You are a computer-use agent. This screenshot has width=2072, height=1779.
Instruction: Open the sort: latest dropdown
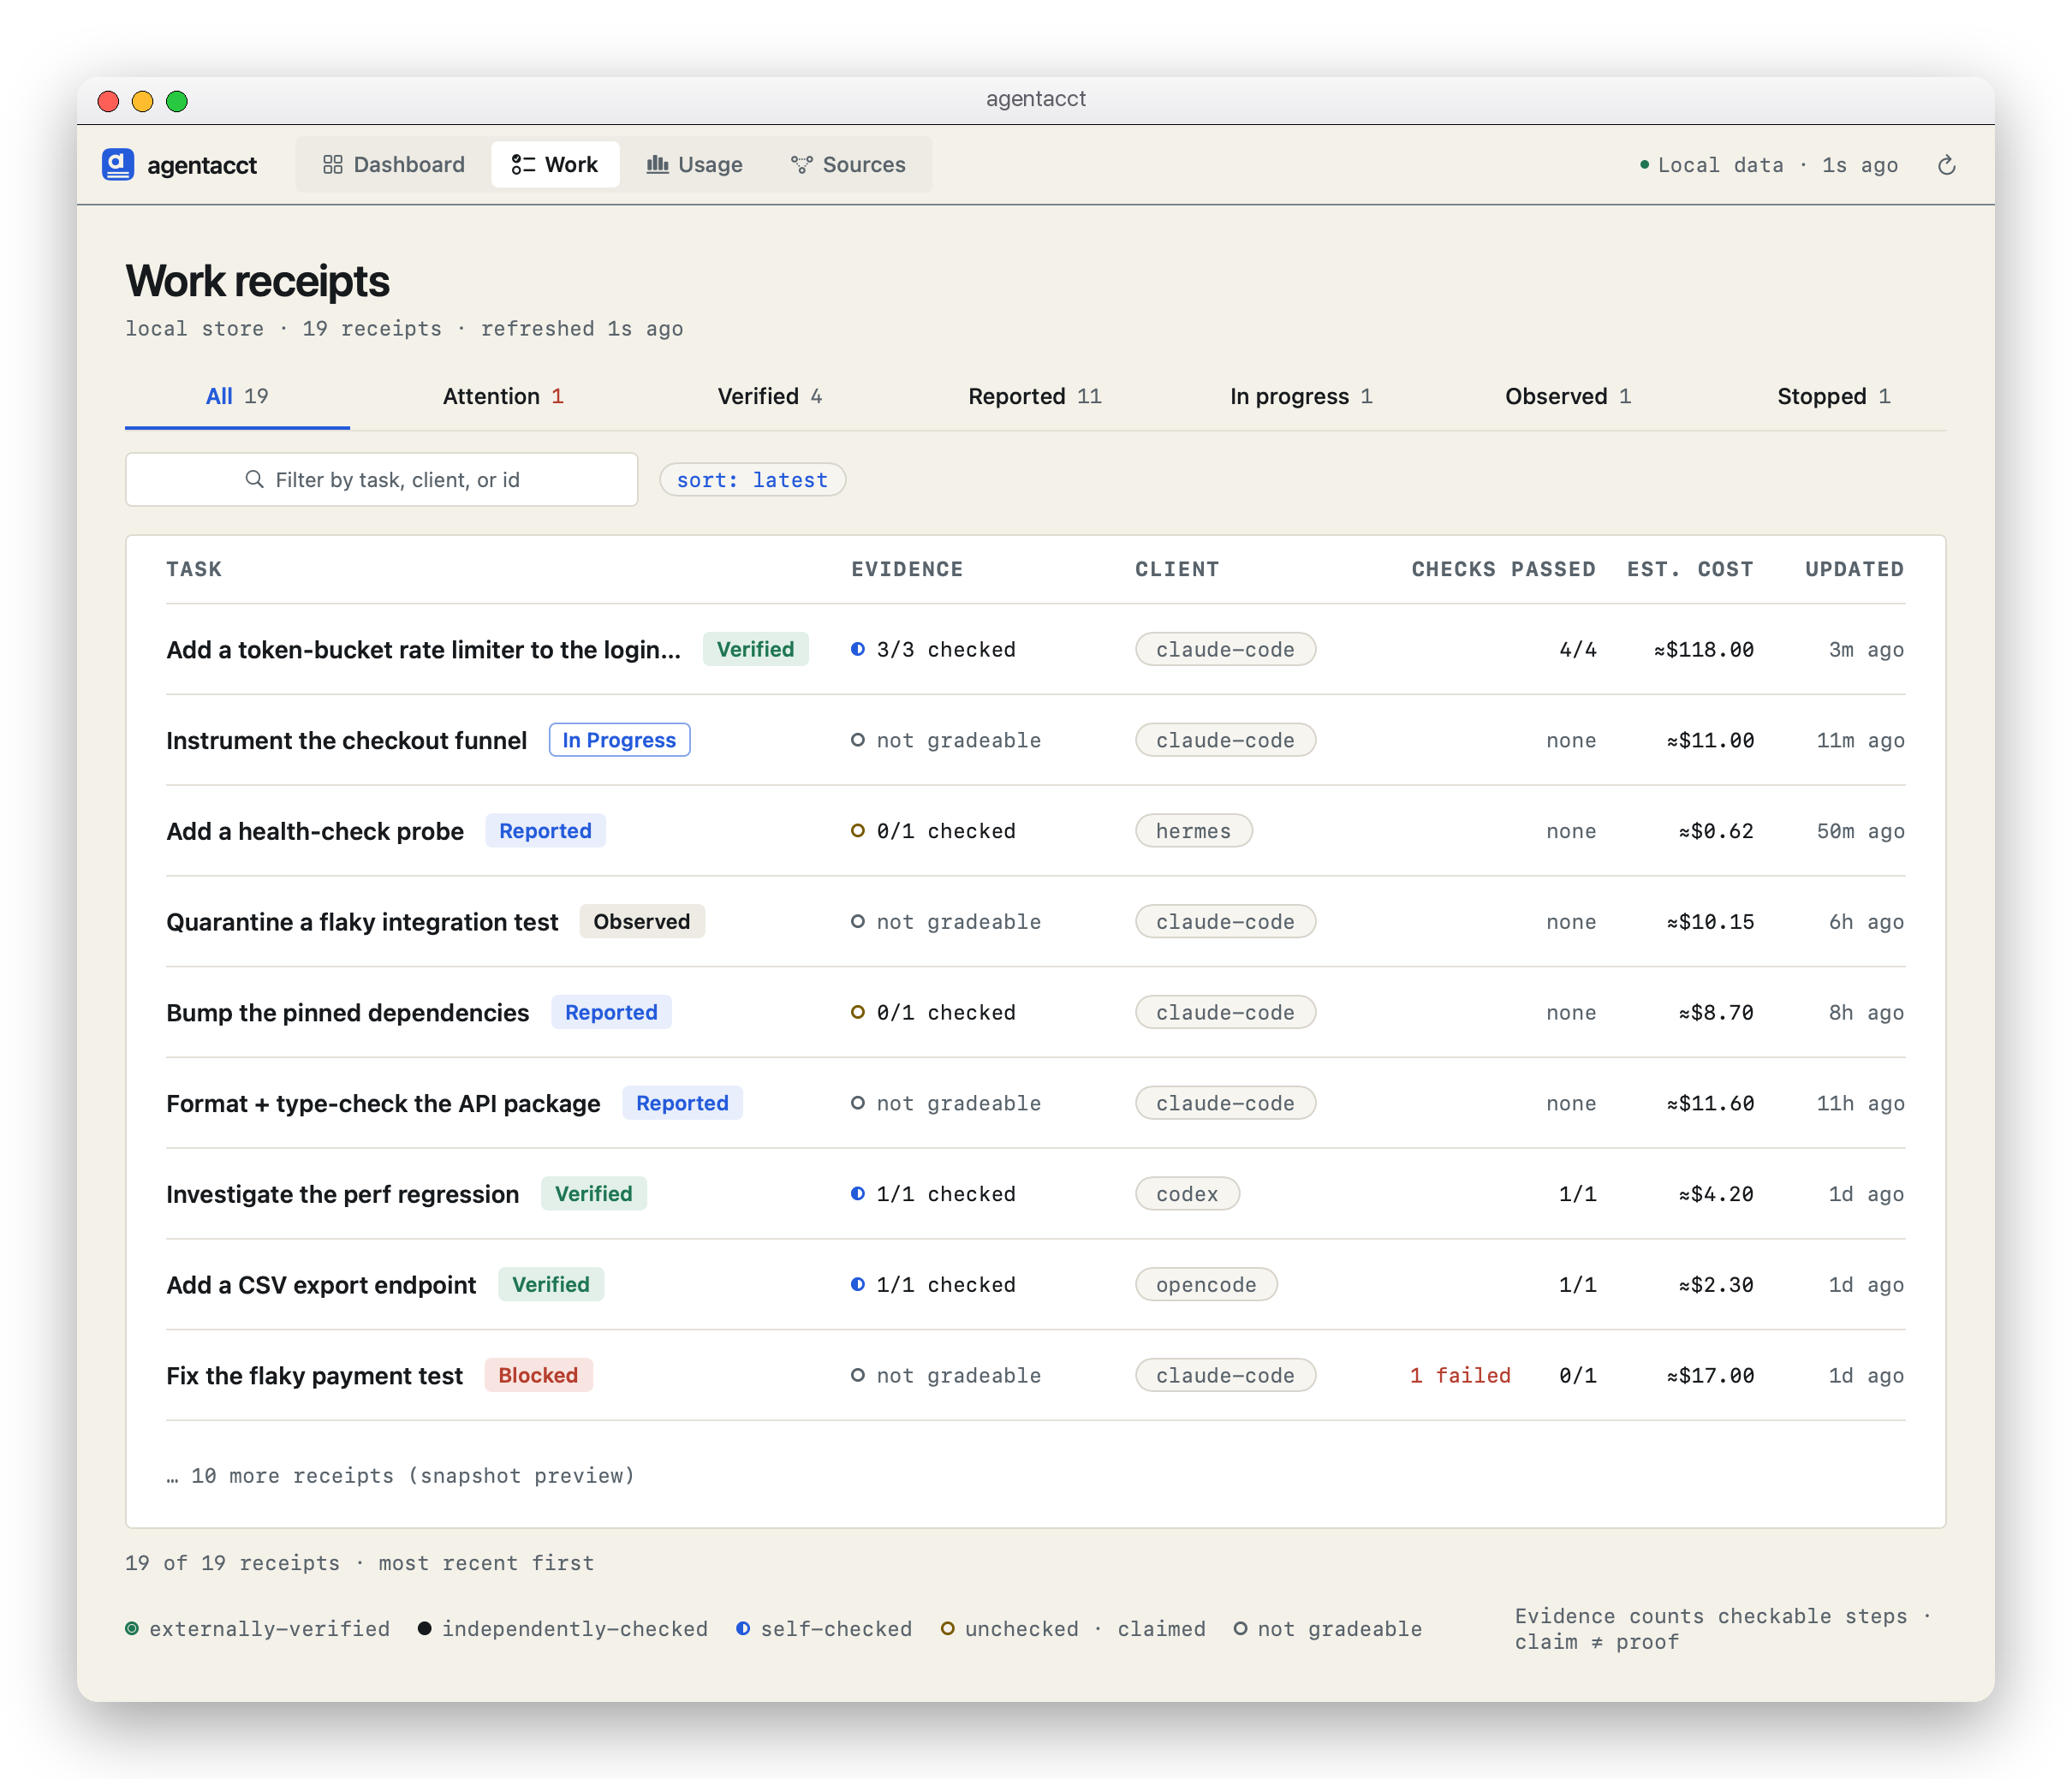(x=752, y=479)
